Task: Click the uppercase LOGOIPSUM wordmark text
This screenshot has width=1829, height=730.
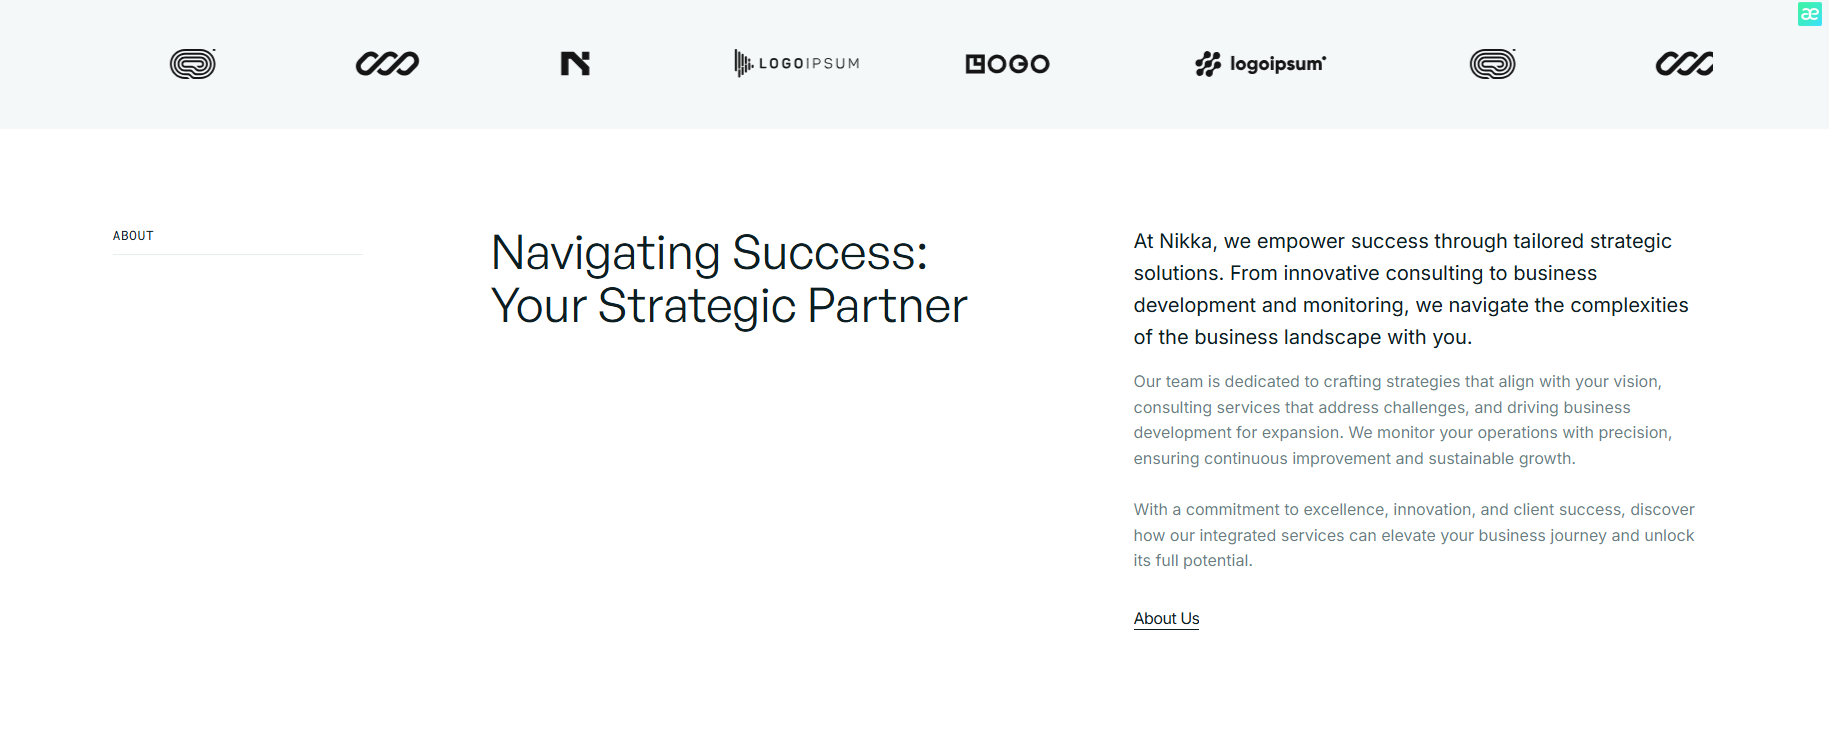Action: click(x=809, y=64)
